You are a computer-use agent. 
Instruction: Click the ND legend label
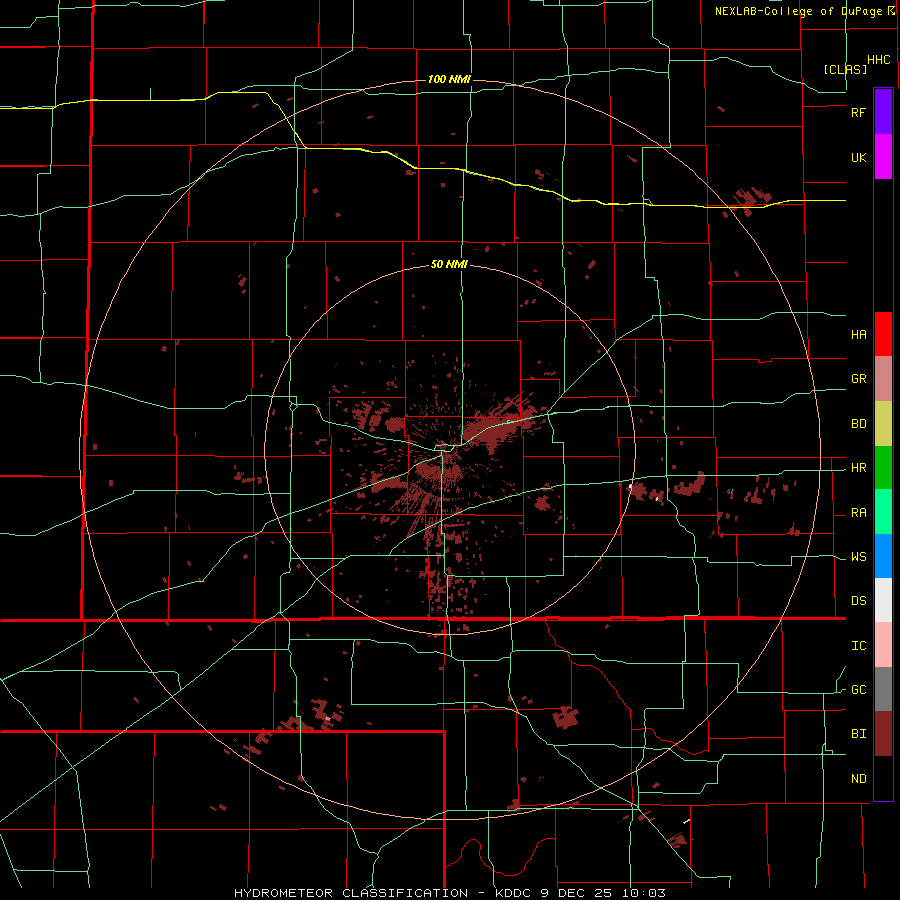pos(858,779)
